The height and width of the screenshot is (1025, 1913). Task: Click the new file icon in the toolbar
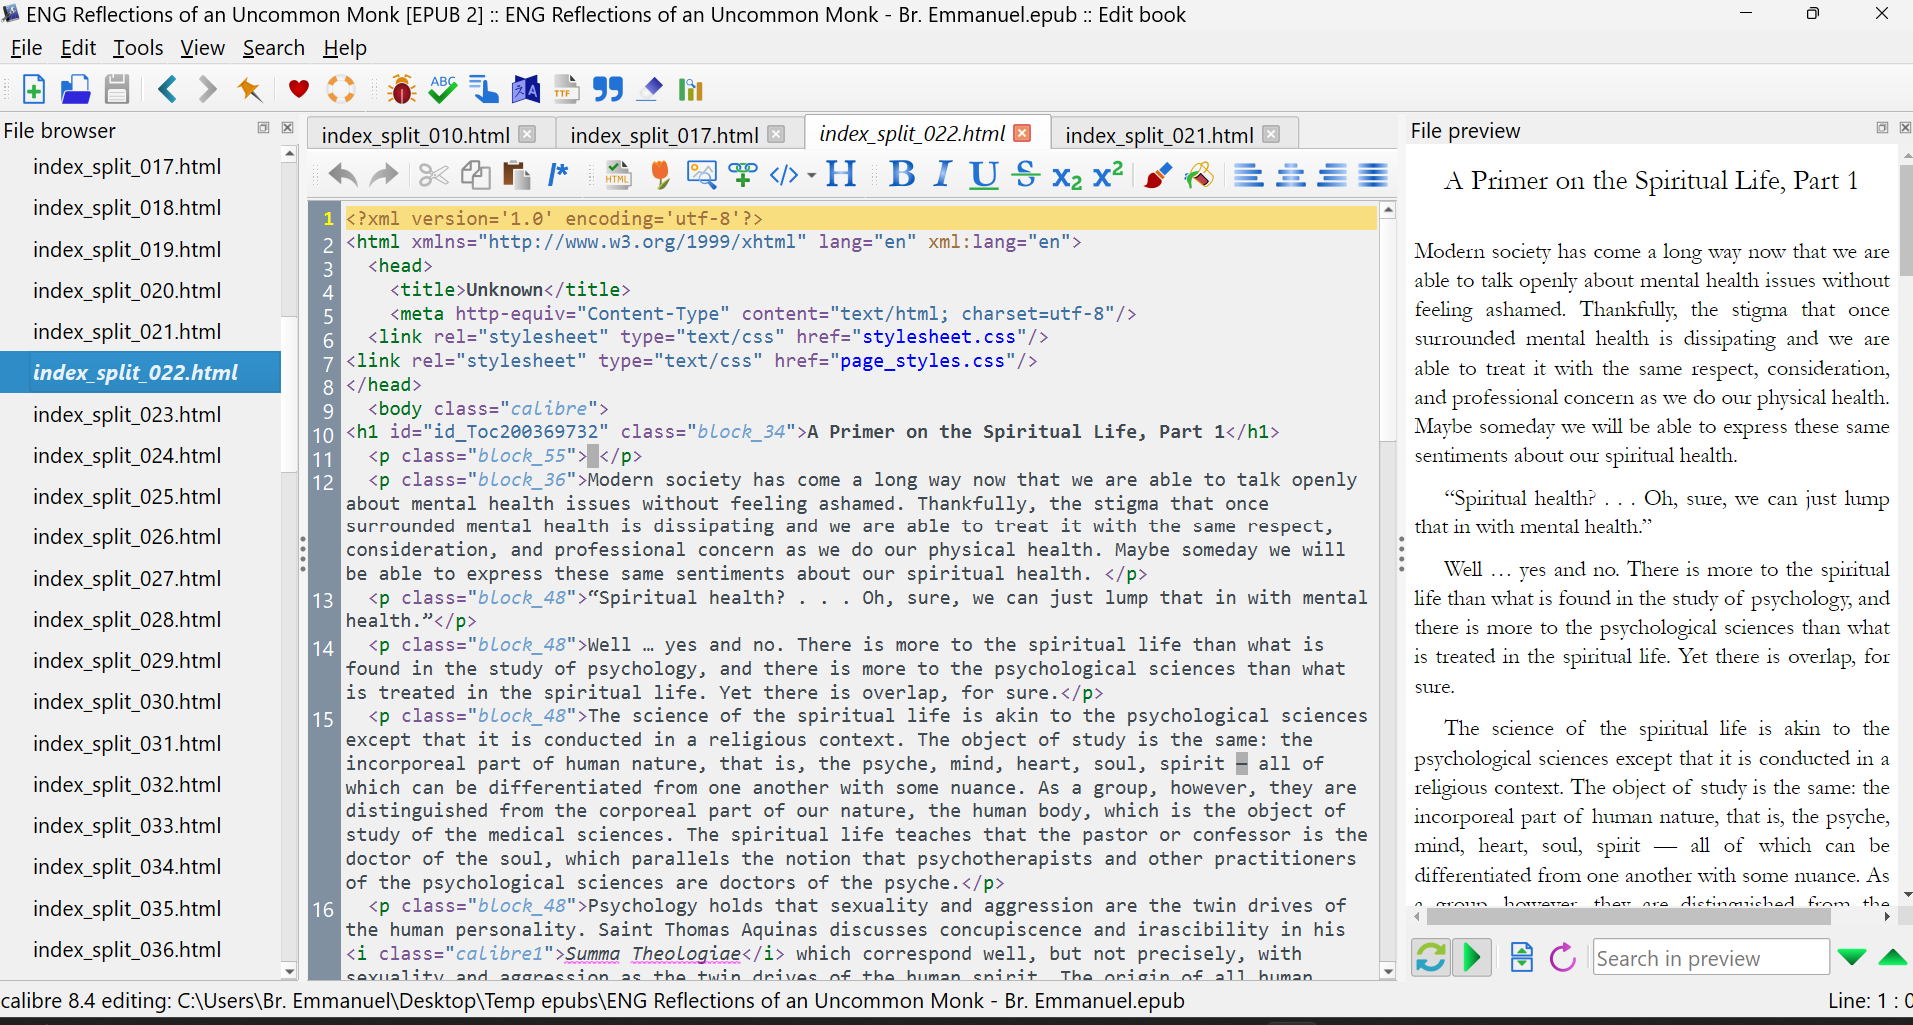33,90
